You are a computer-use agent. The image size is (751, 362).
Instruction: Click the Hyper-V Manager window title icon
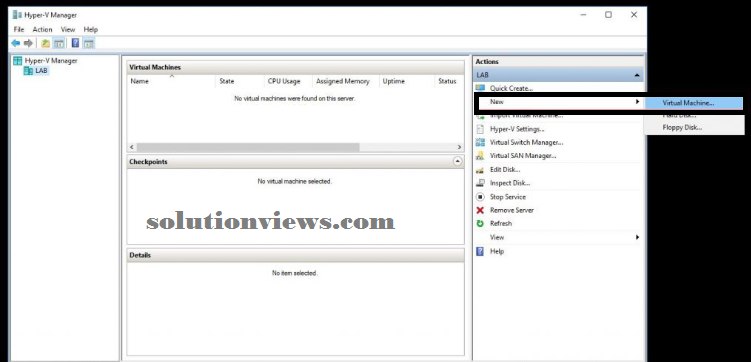(x=18, y=15)
